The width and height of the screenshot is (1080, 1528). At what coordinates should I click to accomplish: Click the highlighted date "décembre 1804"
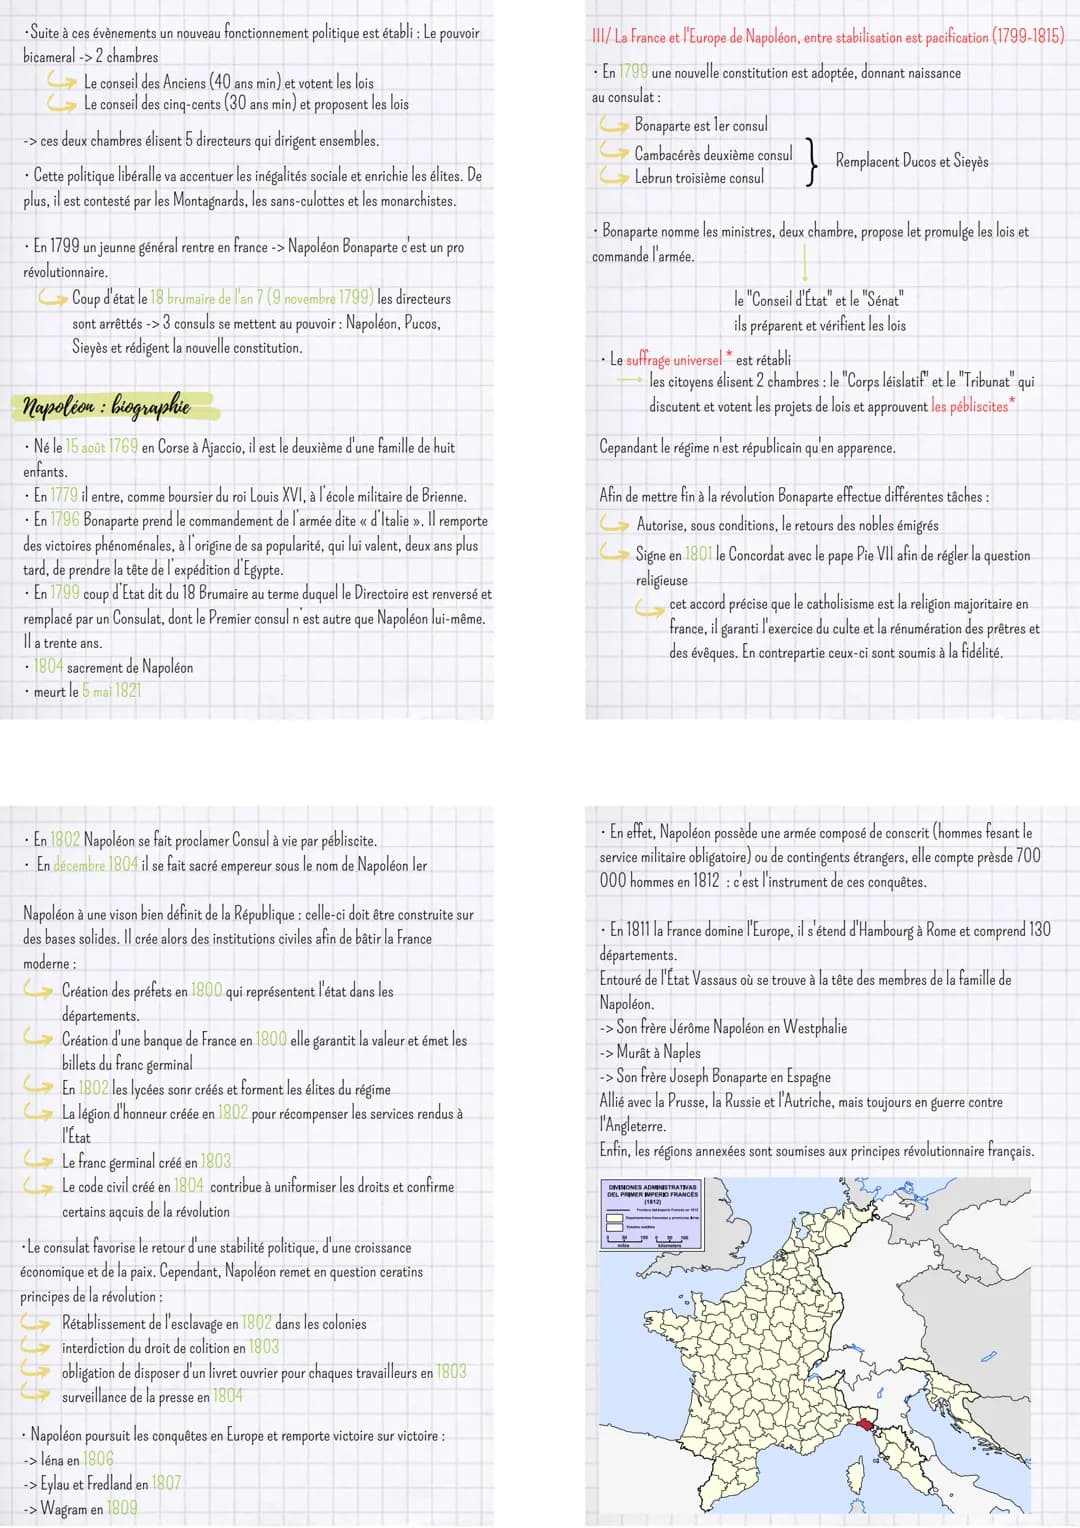coord(96,865)
